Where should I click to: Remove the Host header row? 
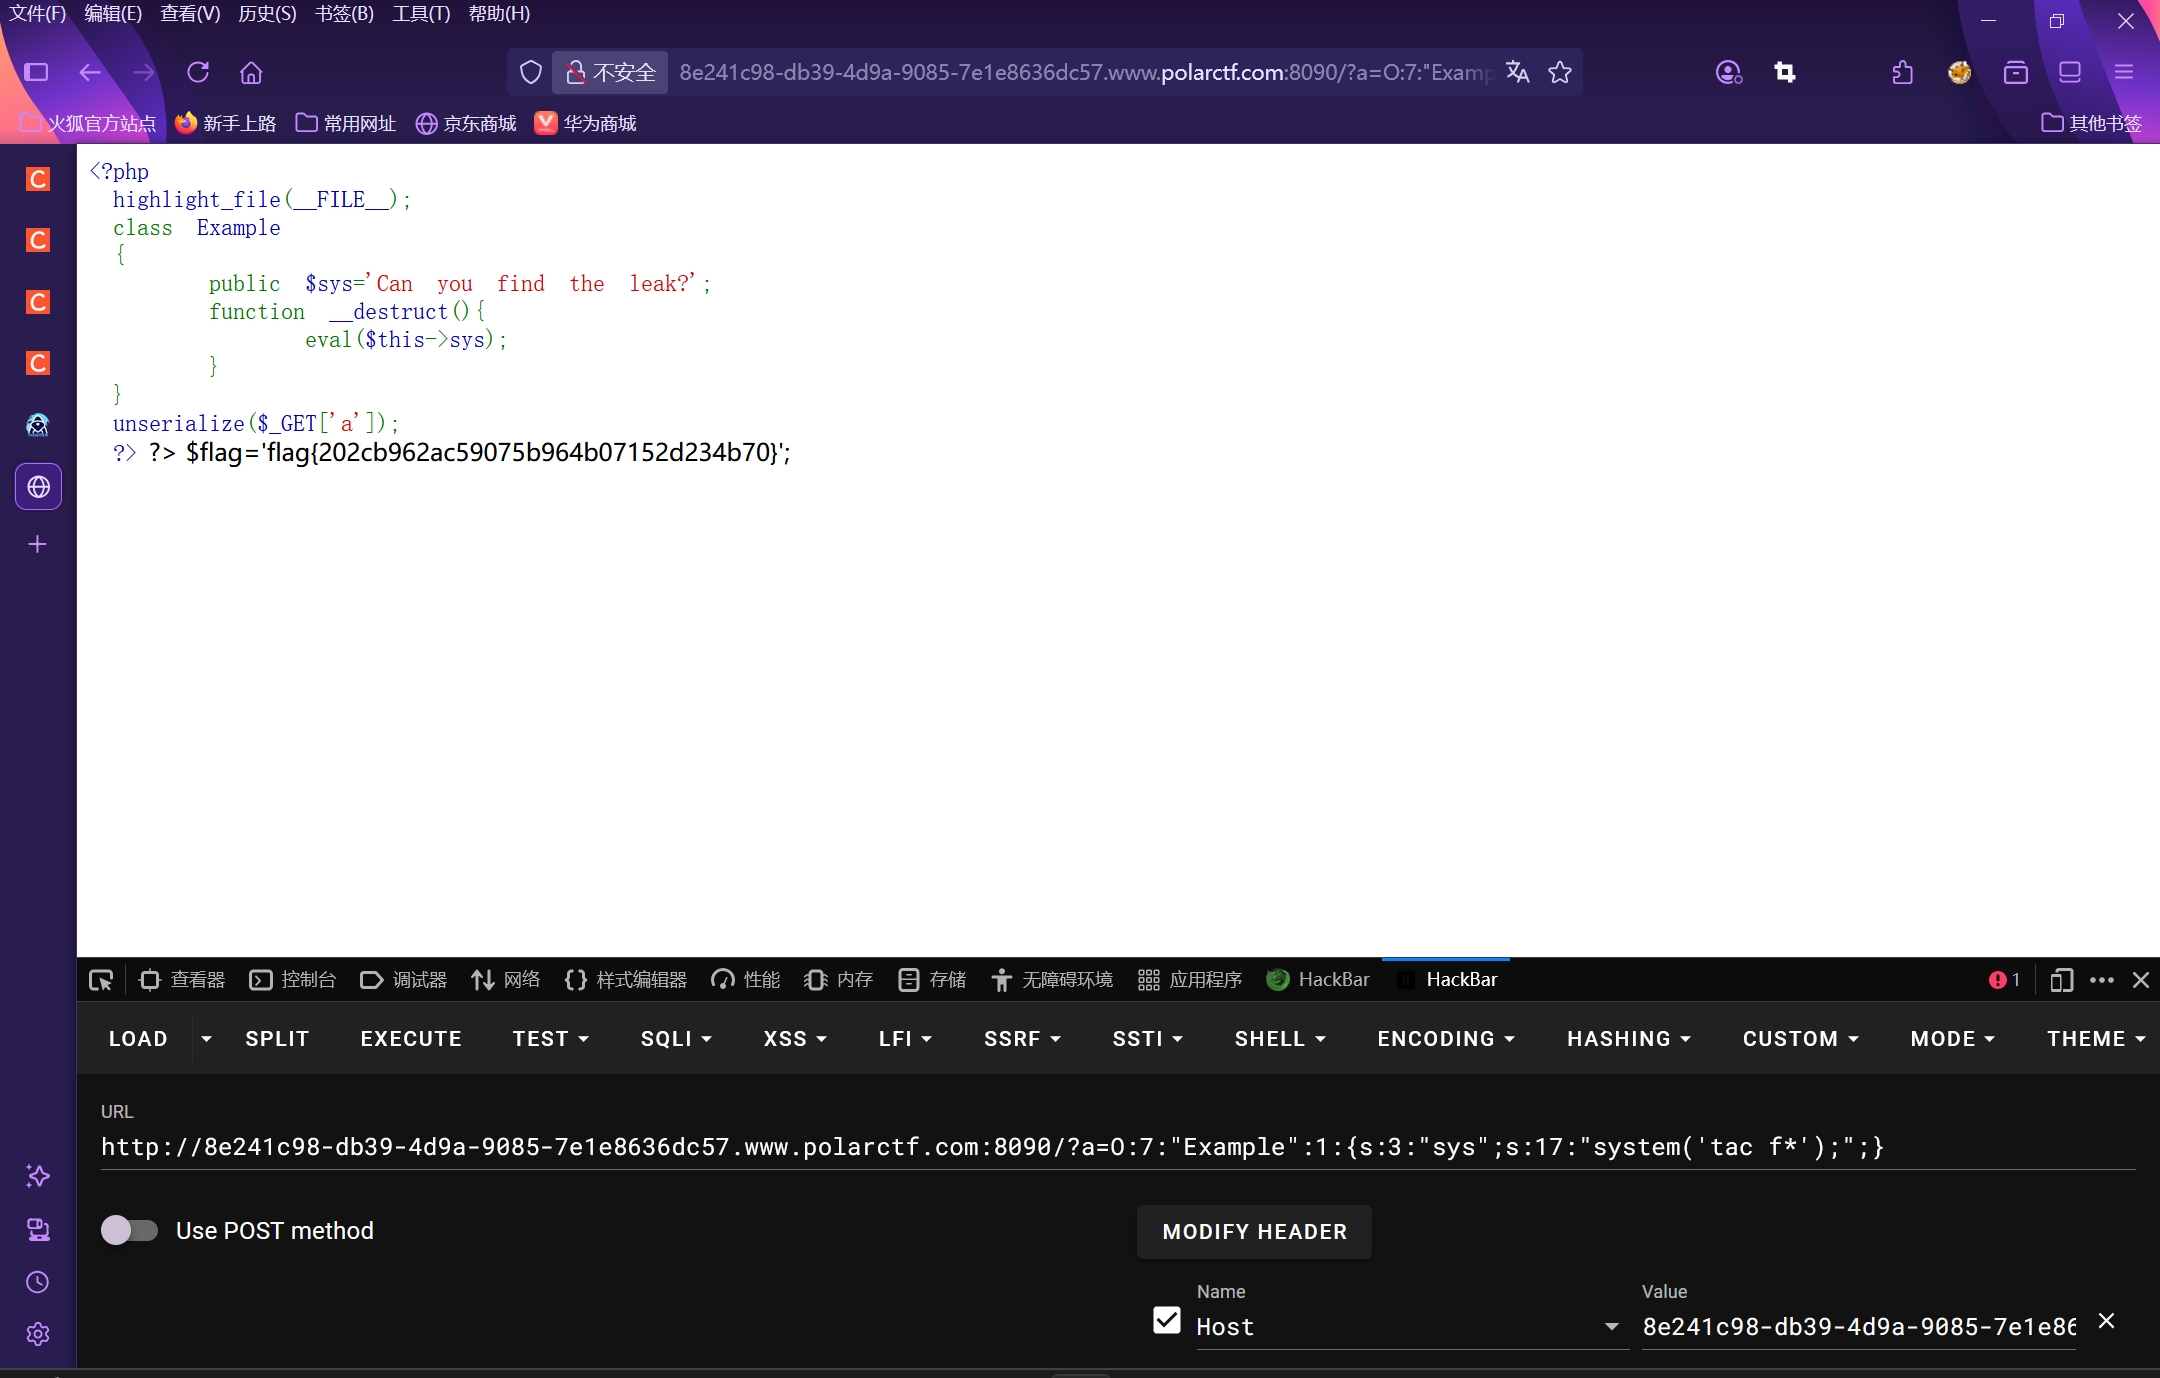pos(2106,1321)
